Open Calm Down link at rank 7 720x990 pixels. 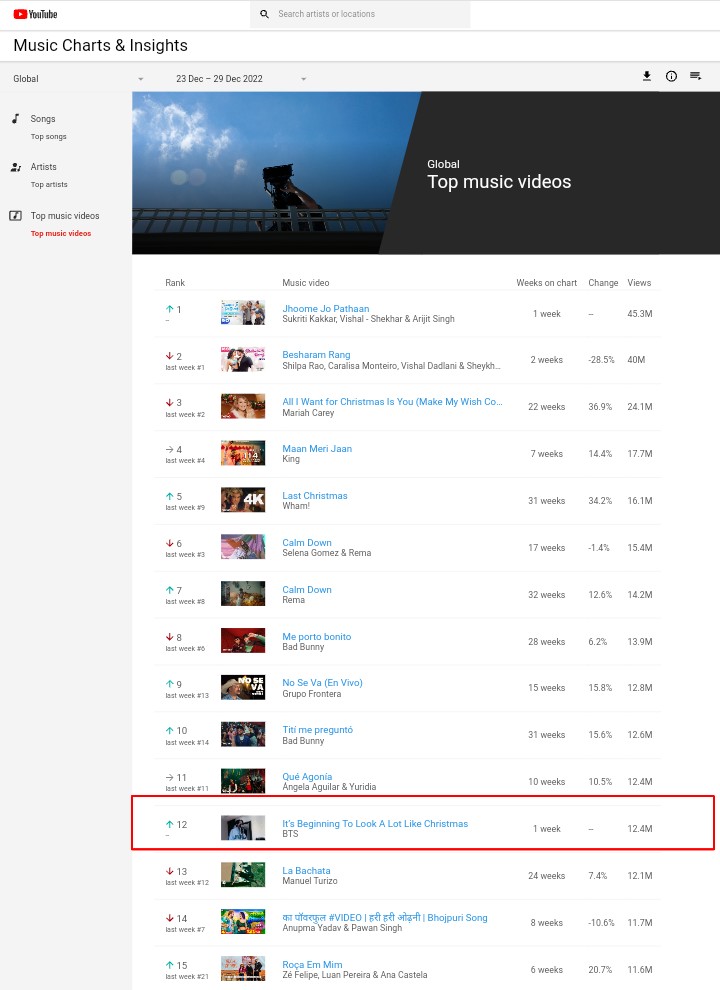[x=307, y=590]
